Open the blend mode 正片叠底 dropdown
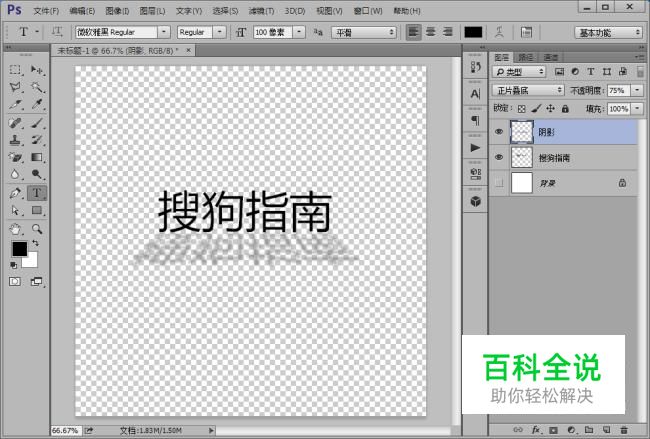The height and width of the screenshot is (439, 650). pyautogui.click(x=528, y=90)
